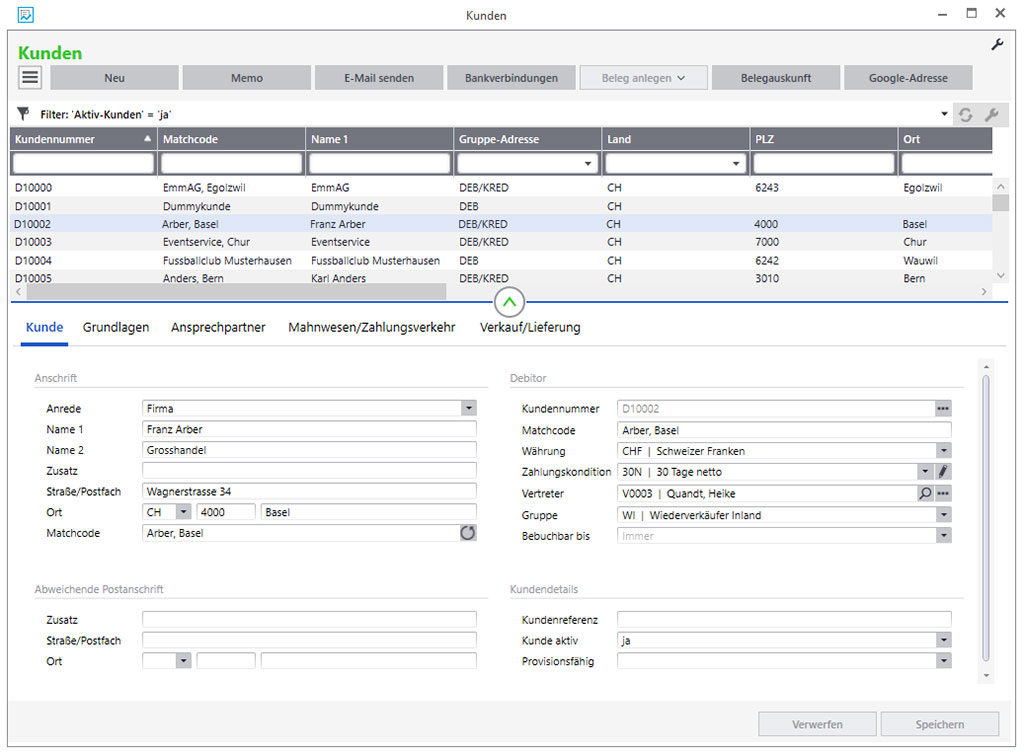Search Vertreter with the magnifier icon
The height and width of the screenshot is (755, 1024).
point(925,494)
